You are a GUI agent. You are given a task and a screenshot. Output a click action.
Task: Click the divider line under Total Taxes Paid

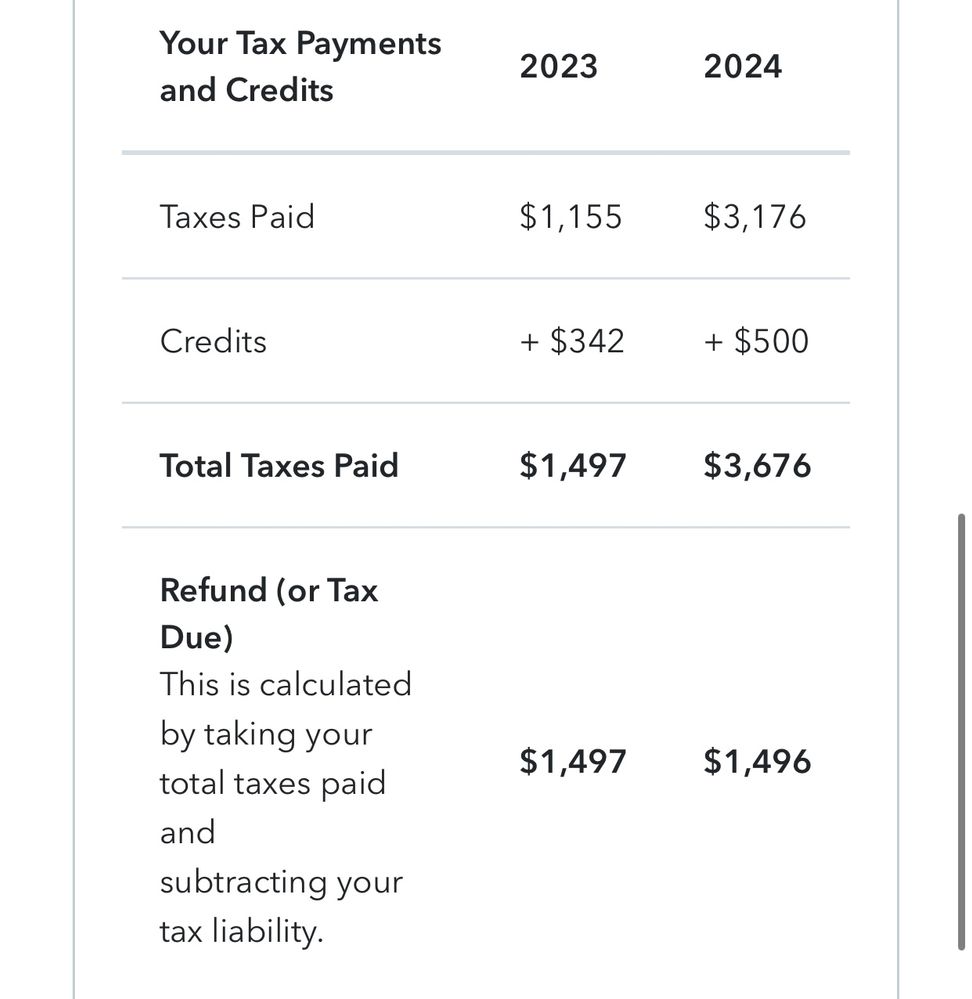485,527
